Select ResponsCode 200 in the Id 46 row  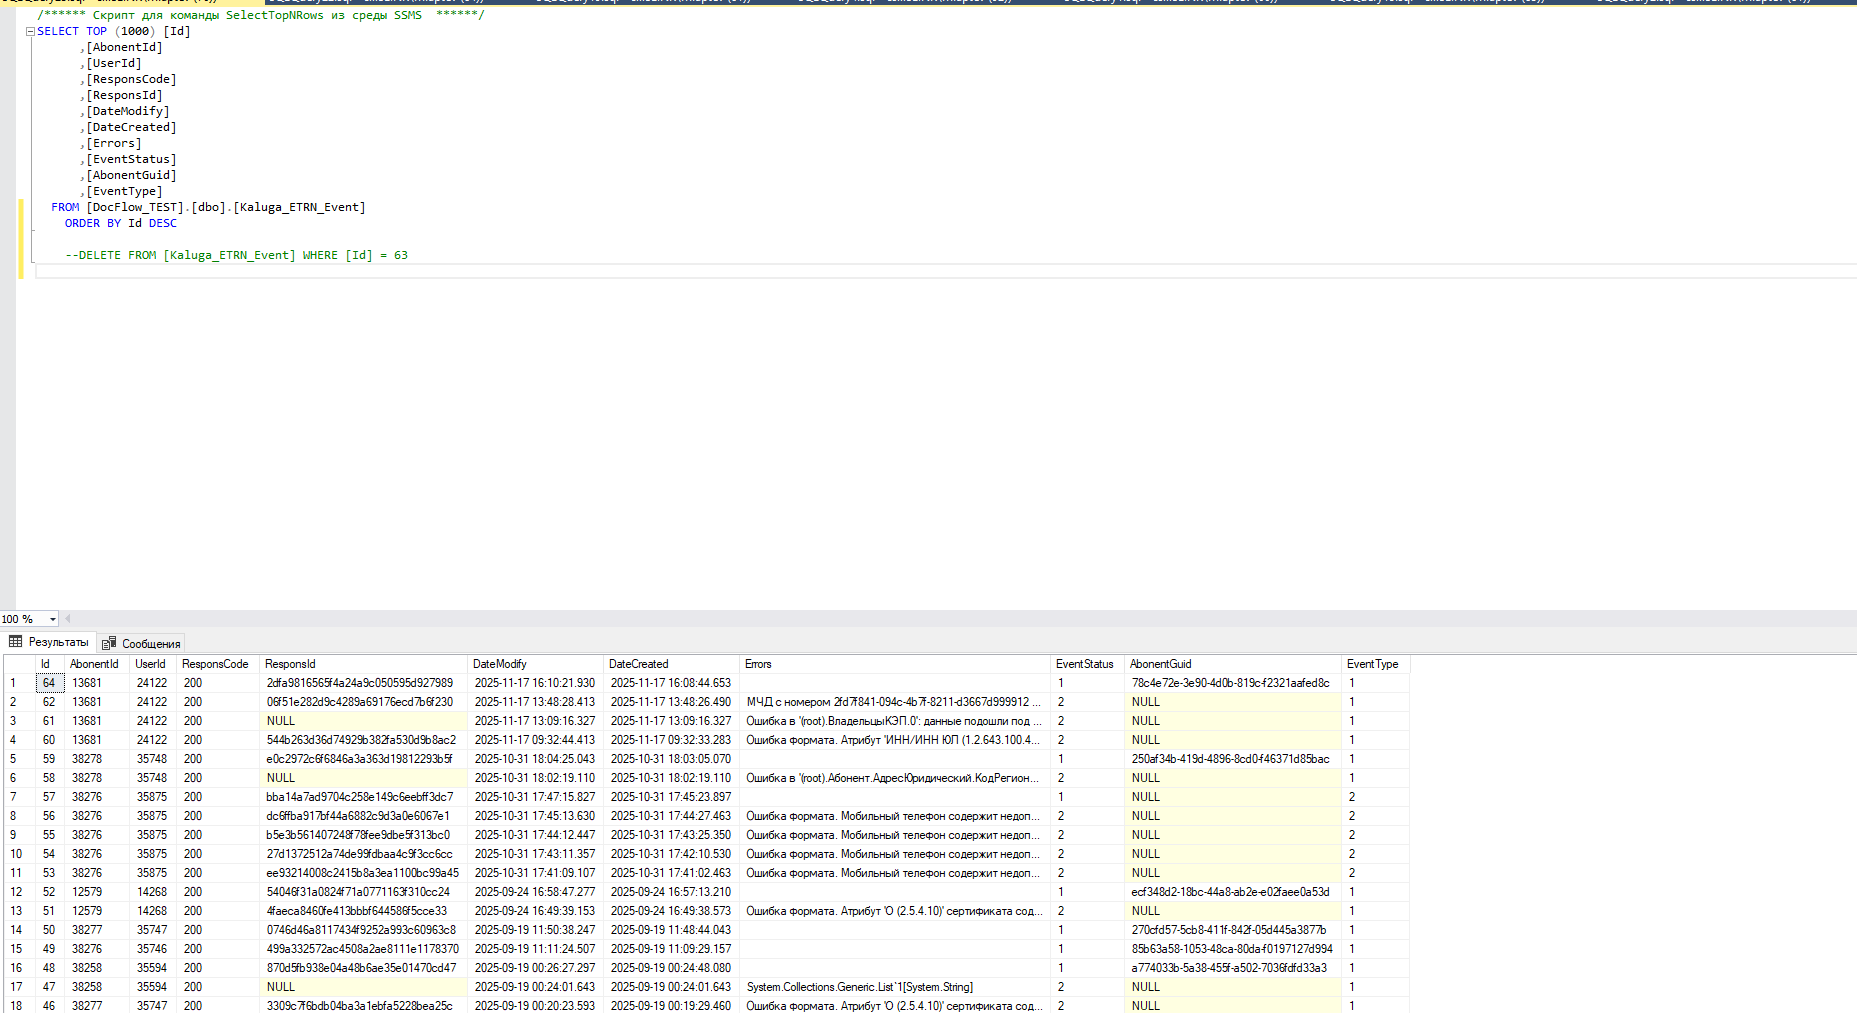(x=218, y=1006)
